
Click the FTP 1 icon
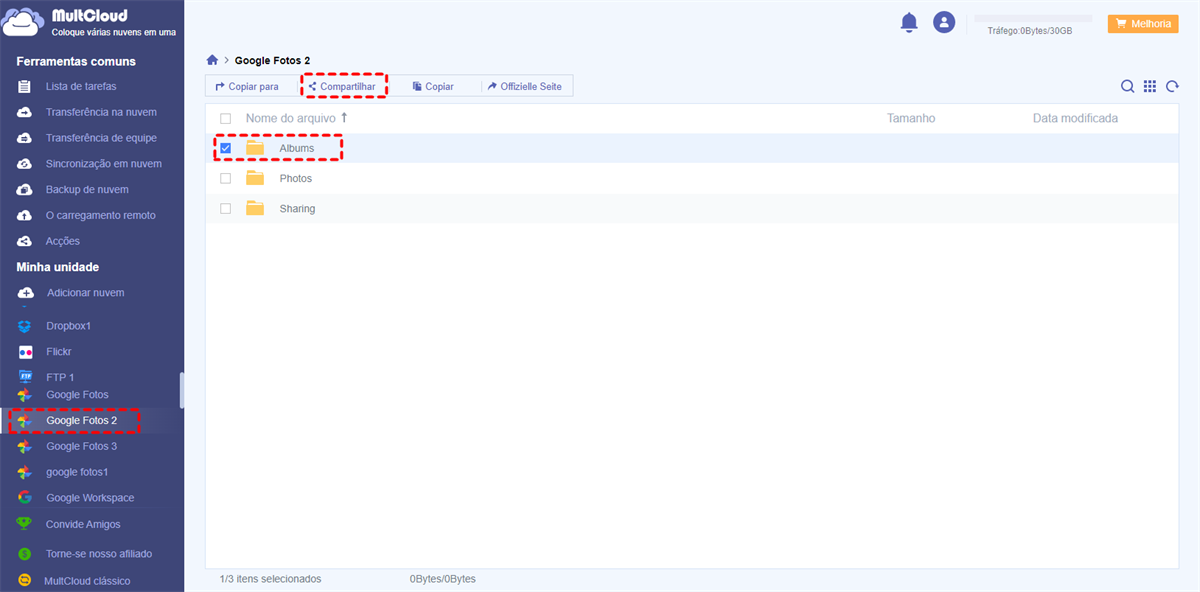(25, 377)
